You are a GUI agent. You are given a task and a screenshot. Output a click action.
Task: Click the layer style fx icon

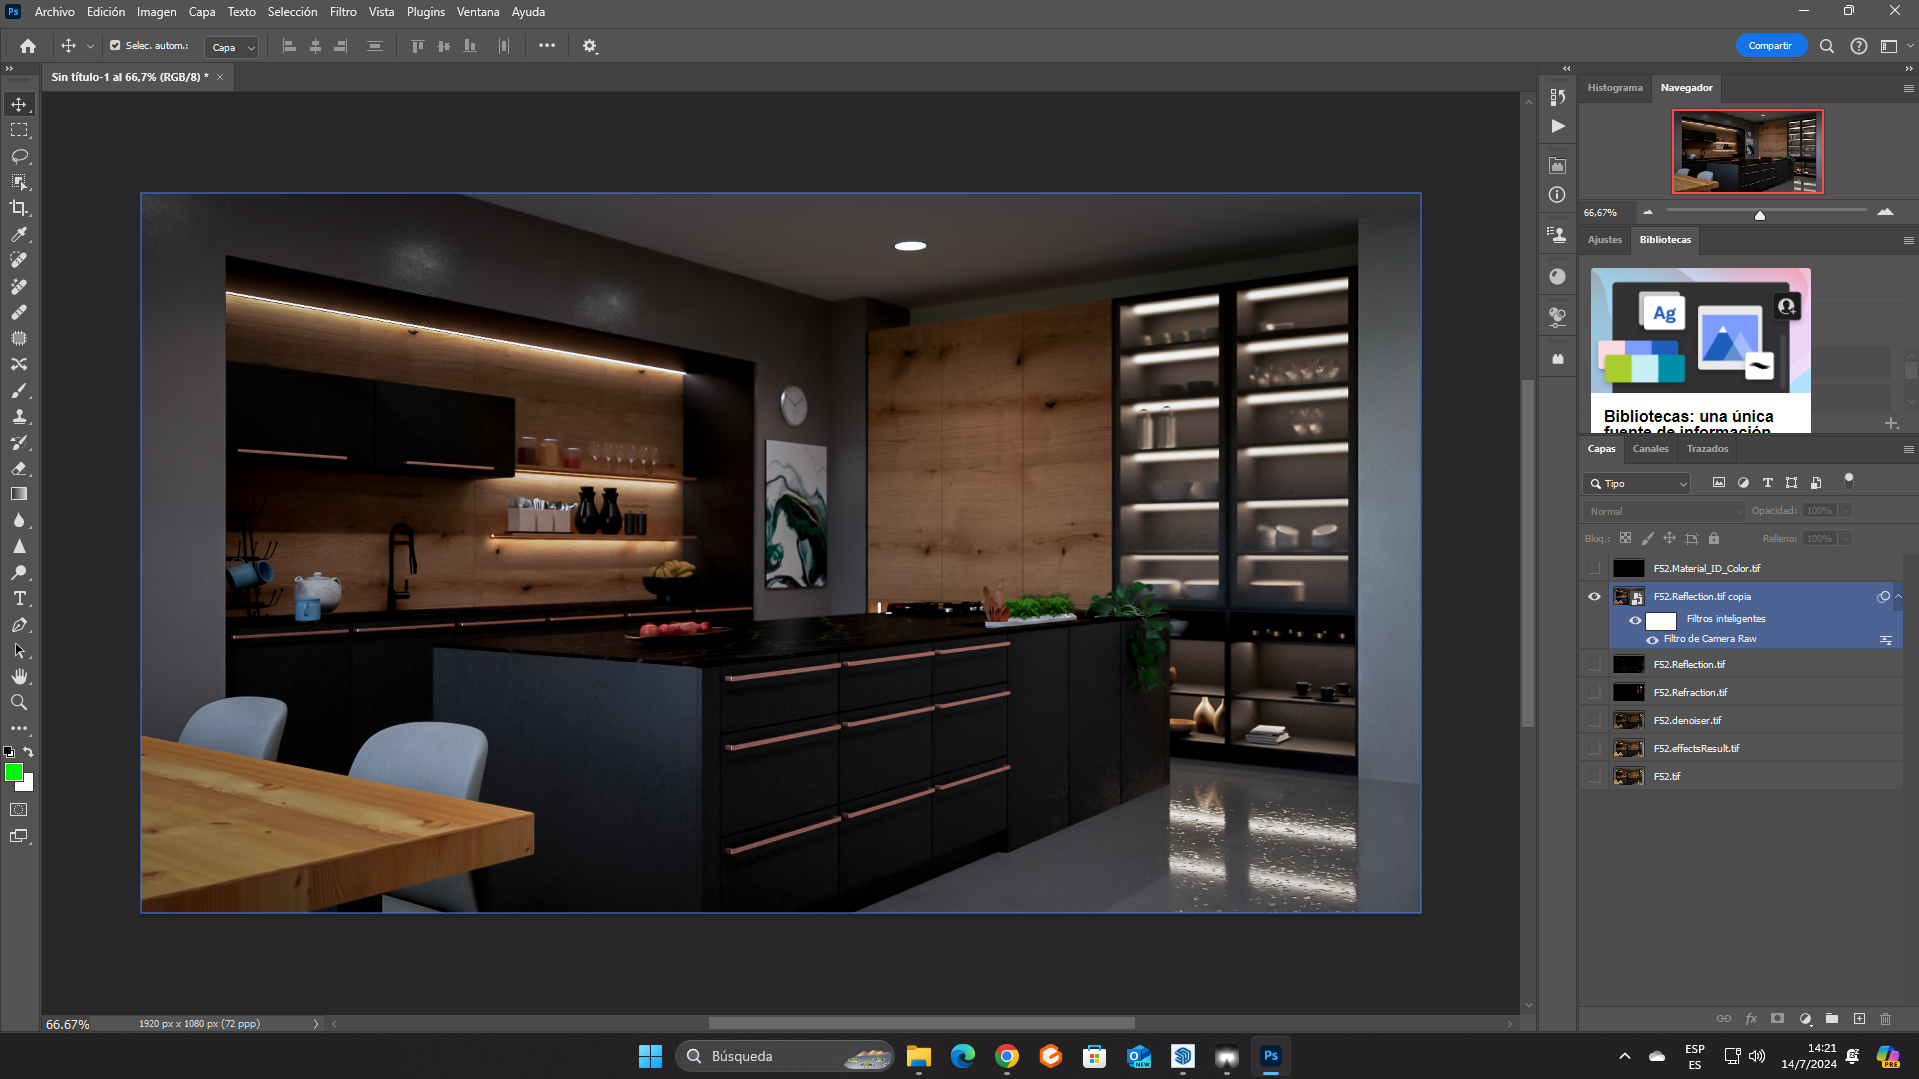1751,1019
